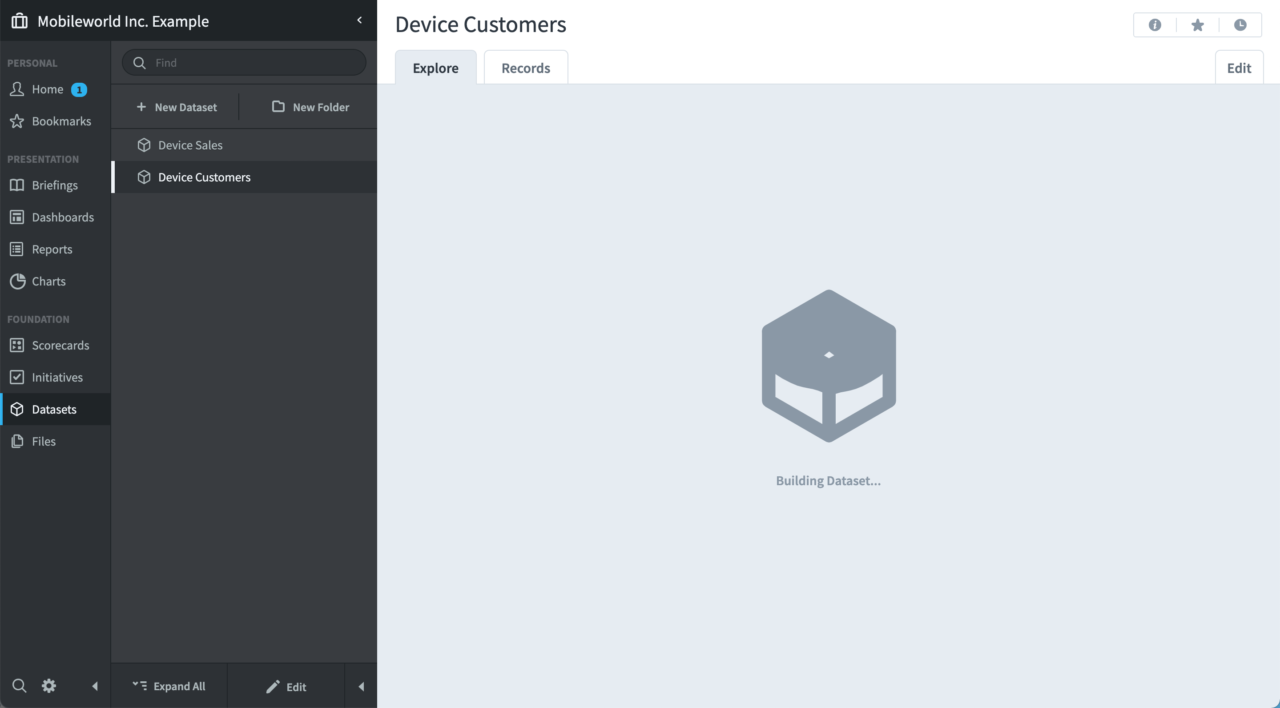1280x708 pixels.
Task: Collapse the dataset list panel arrow
Action: (x=361, y=686)
